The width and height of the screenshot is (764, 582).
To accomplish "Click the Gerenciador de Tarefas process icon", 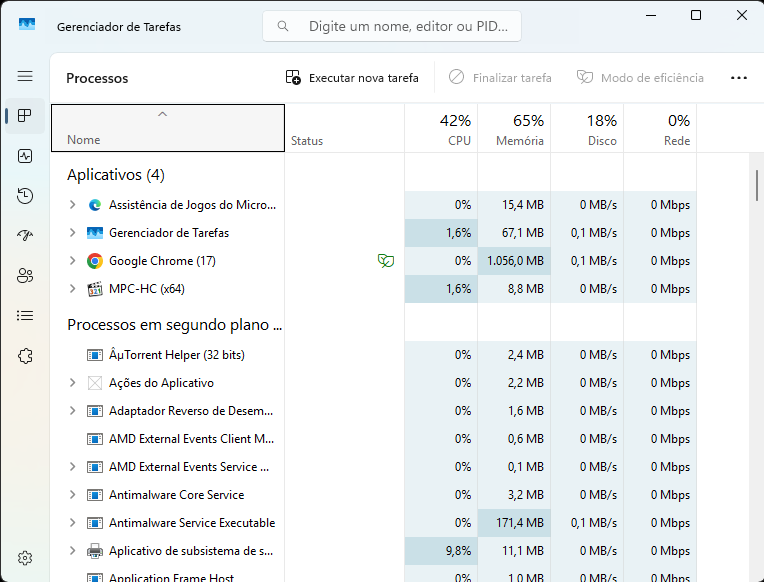I will [95, 233].
